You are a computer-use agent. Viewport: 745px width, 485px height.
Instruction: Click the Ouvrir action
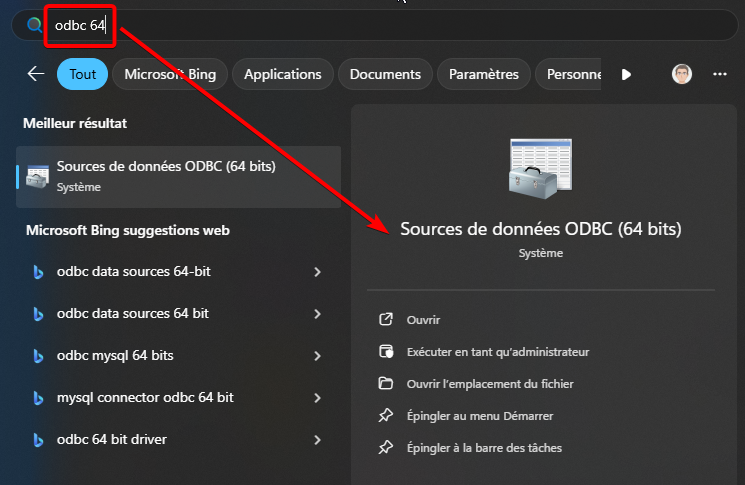[423, 320]
